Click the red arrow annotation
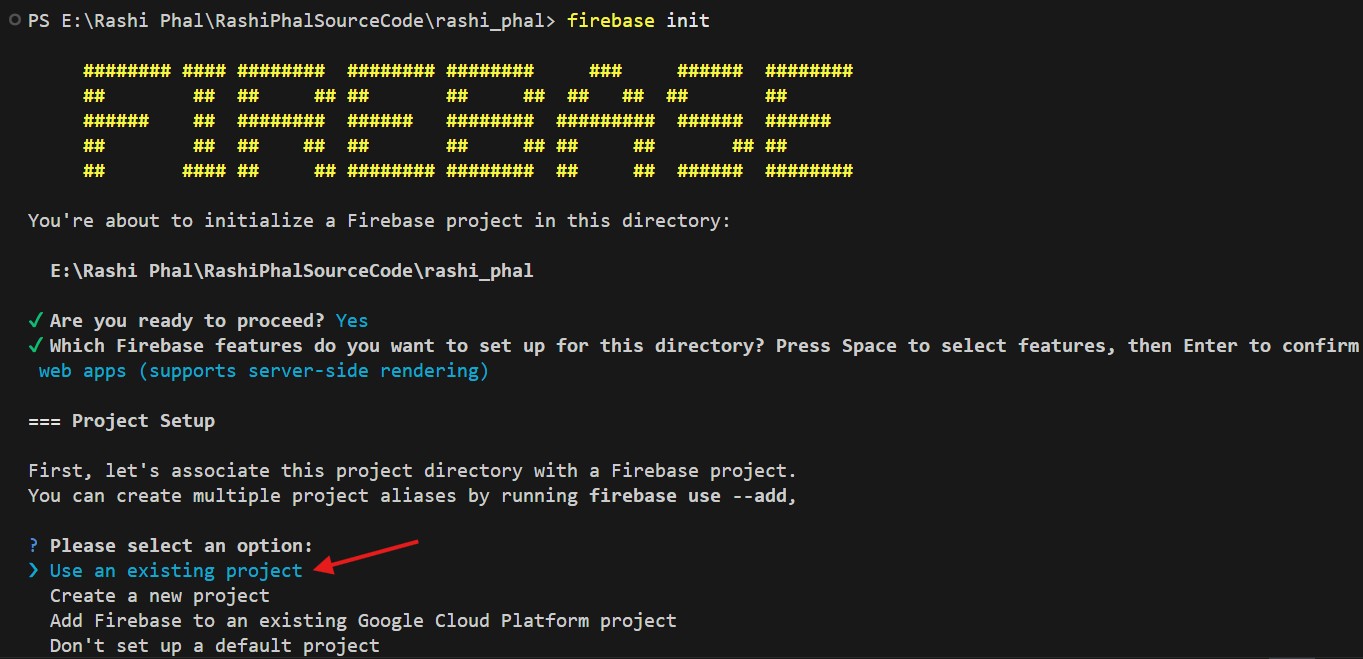1363x659 pixels. pyautogui.click(x=370, y=556)
